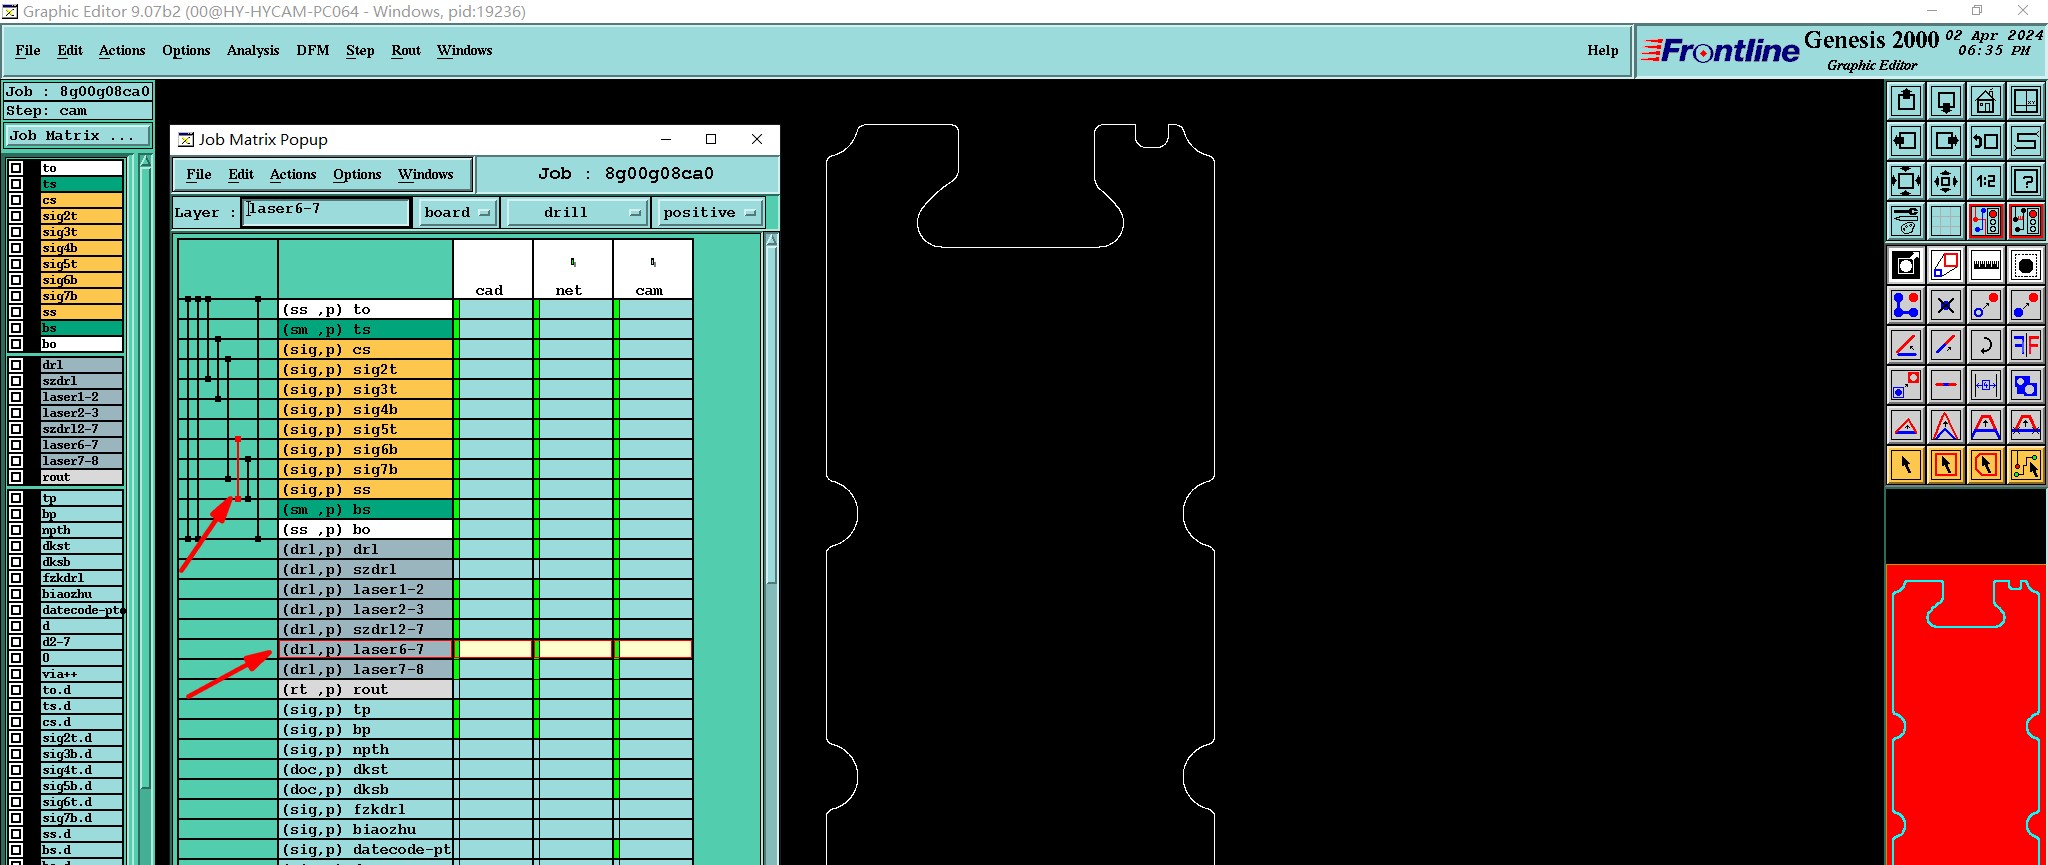
Task: Select the '(drl,p) laser7-8' matrix row
Action: pos(366,669)
